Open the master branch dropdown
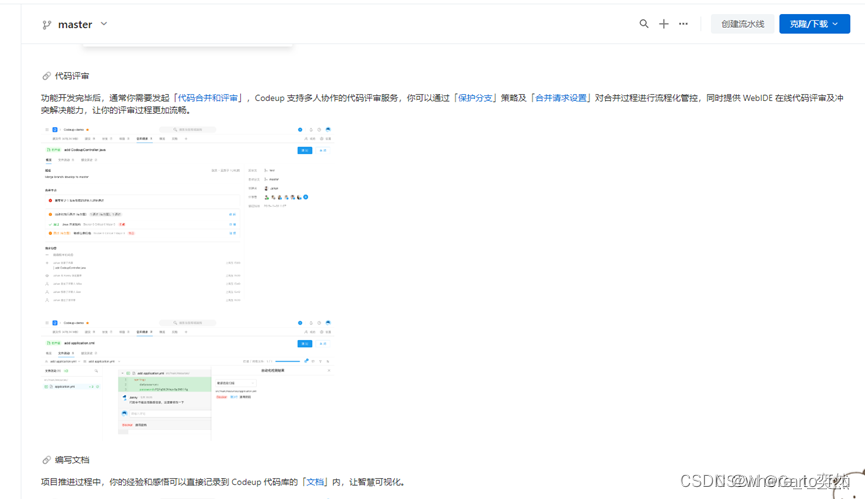 [x=75, y=24]
